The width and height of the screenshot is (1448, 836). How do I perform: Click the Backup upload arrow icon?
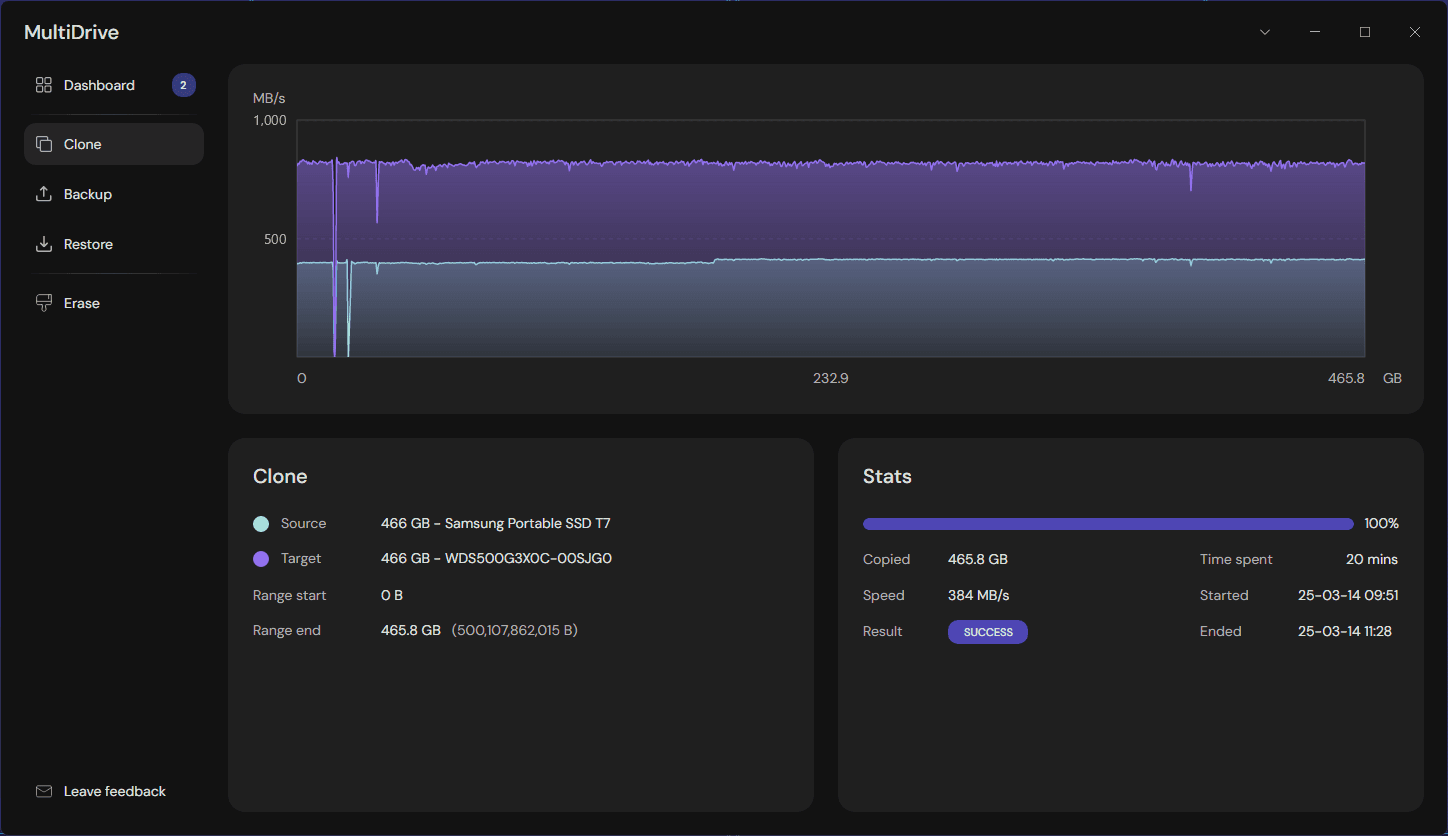tap(44, 194)
